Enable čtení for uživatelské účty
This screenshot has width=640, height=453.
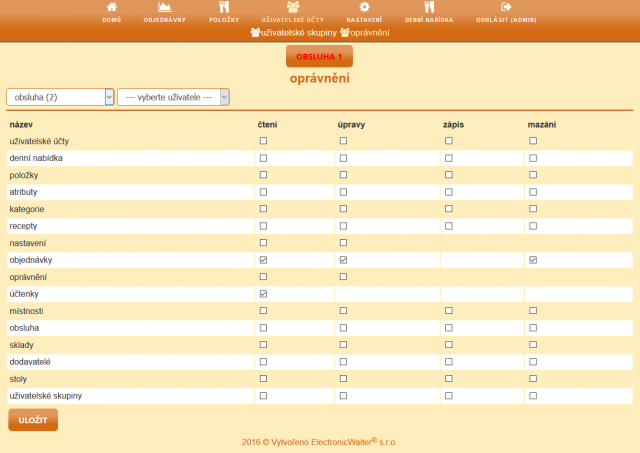(263, 141)
